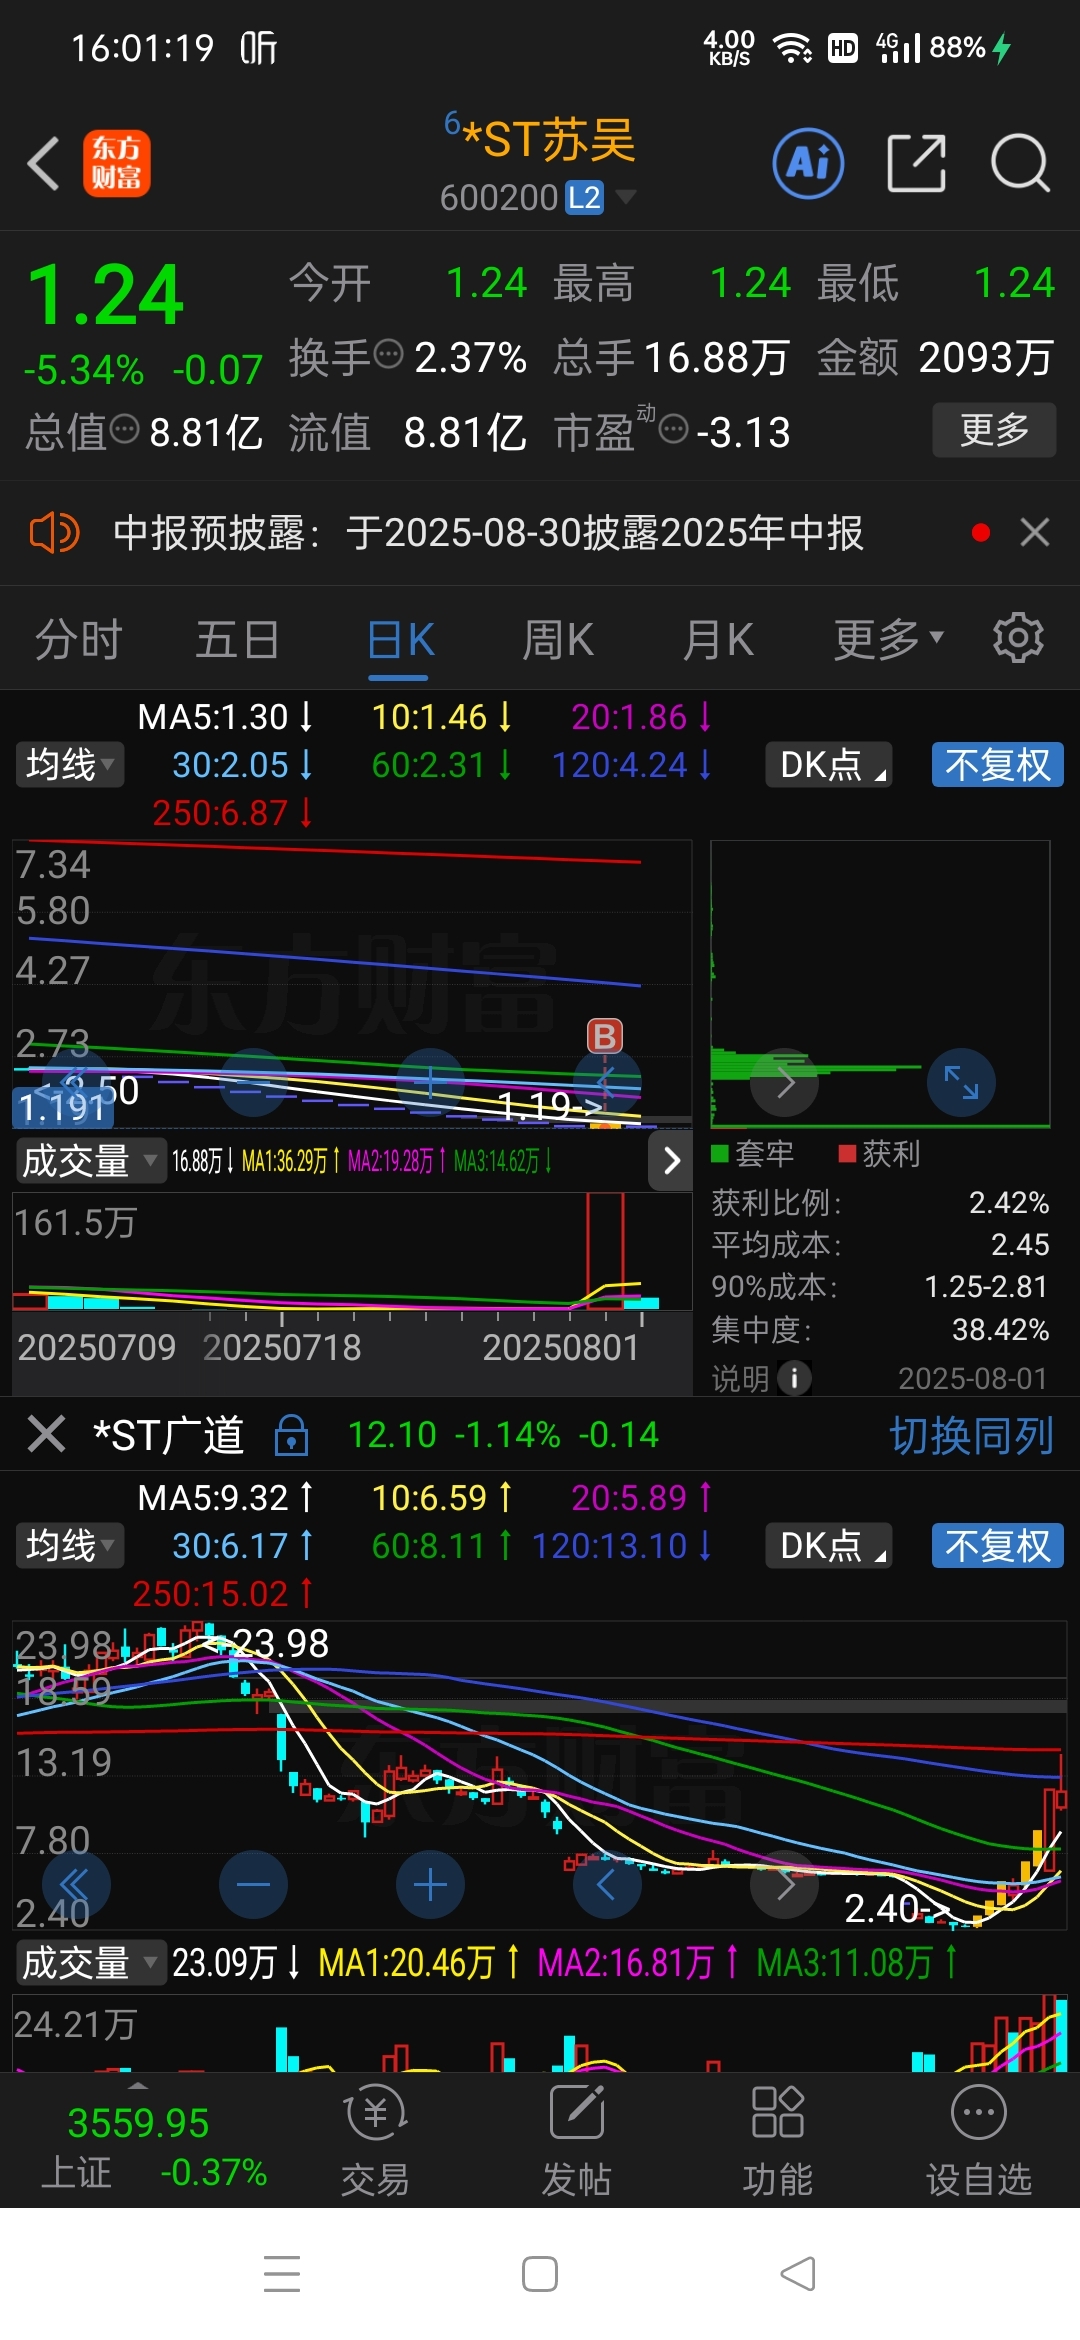Tap 上证 index value 3559.95

pyautogui.click(x=138, y=2122)
